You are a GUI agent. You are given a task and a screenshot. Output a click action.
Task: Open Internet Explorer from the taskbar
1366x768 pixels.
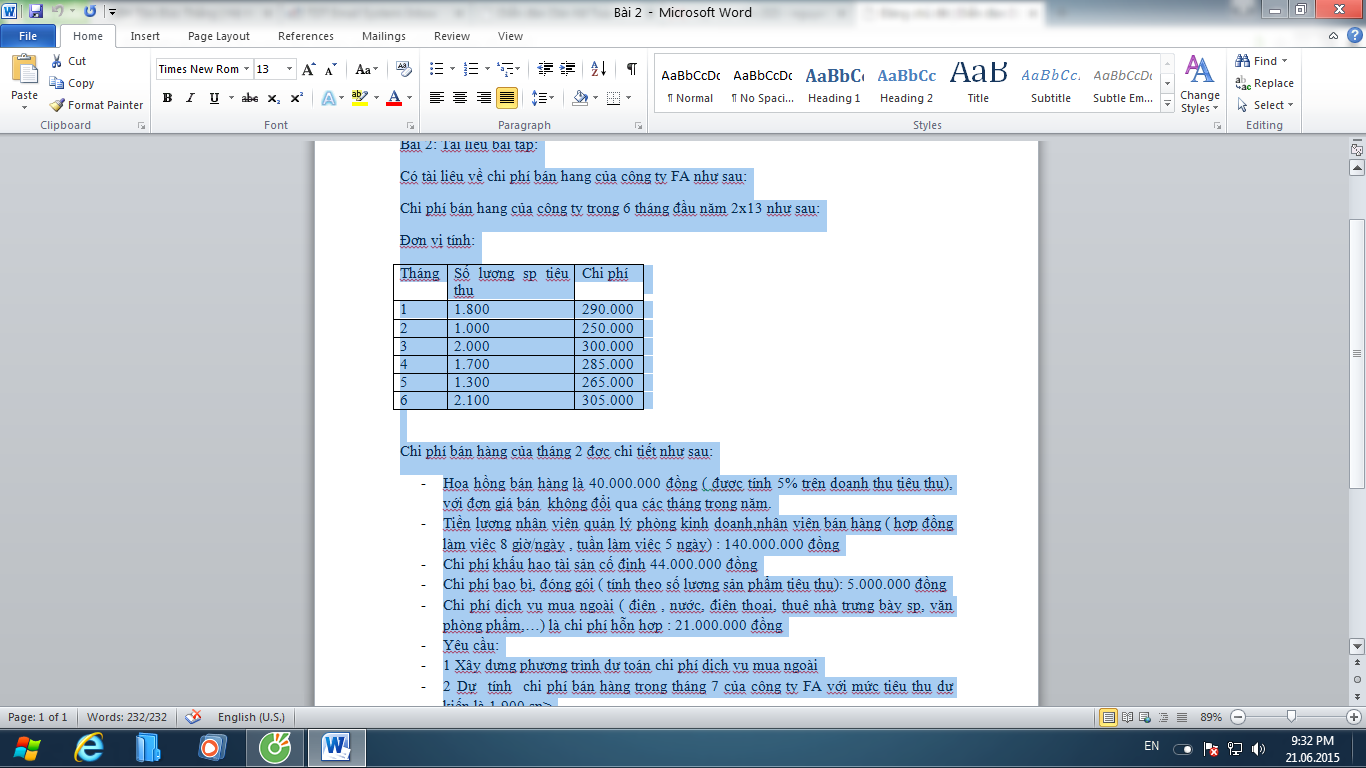[x=89, y=747]
